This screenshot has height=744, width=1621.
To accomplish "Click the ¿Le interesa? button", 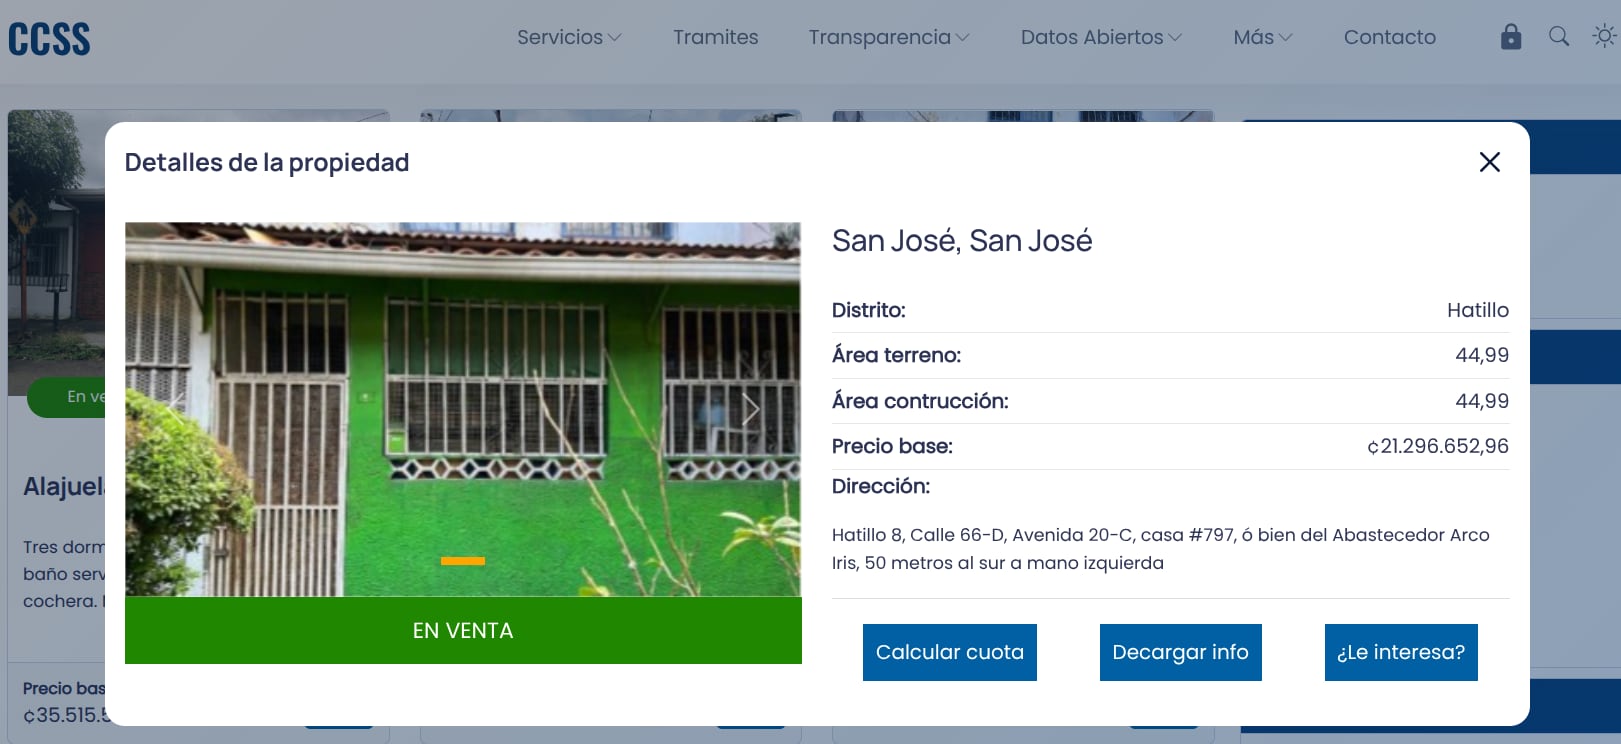I will (x=1401, y=652).
